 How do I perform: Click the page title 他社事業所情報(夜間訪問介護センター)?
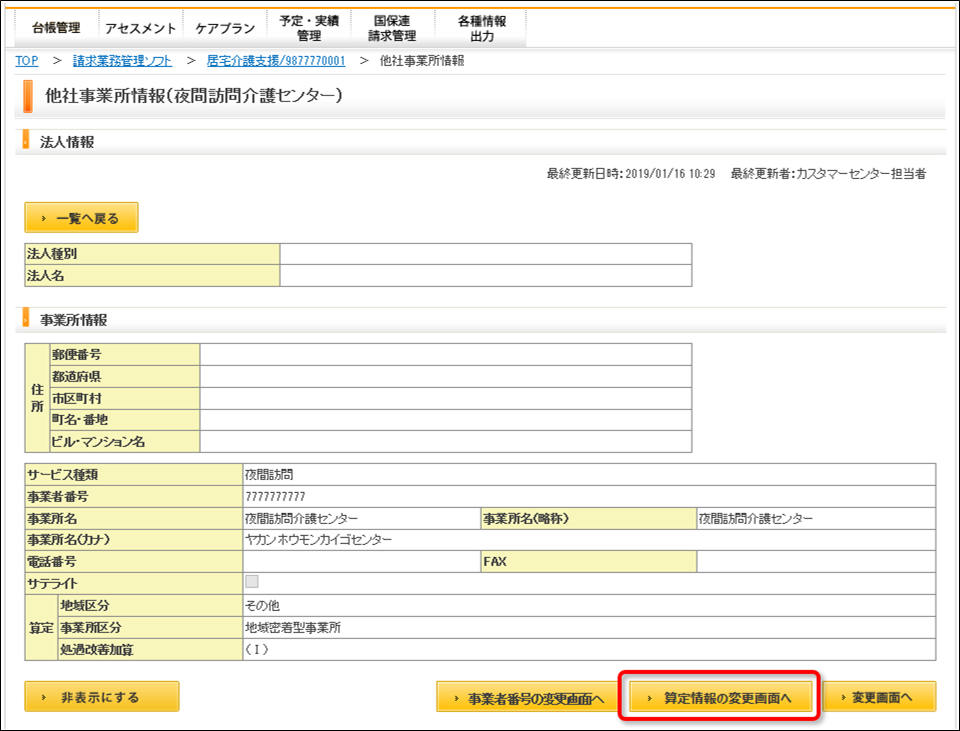[x=193, y=96]
